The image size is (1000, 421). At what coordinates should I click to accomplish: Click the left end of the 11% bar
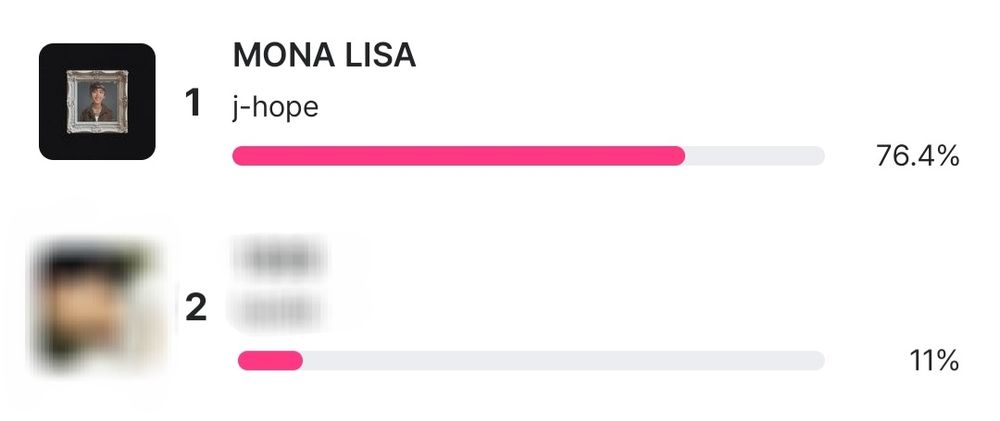point(244,360)
